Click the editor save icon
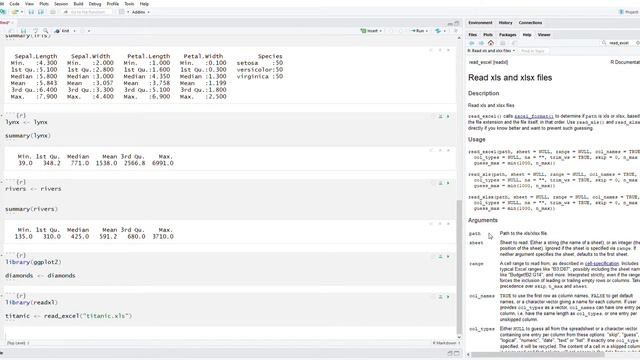 [x=23, y=31]
